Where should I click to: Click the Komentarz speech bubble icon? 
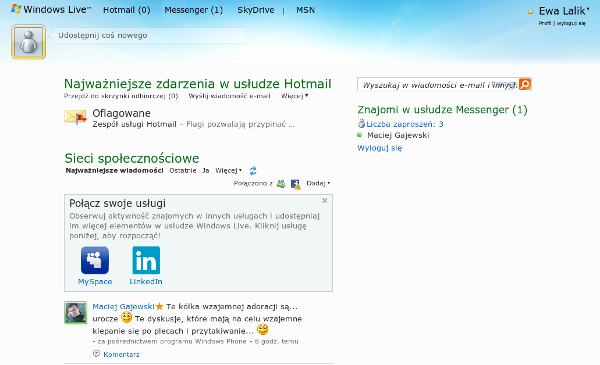[96, 354]
